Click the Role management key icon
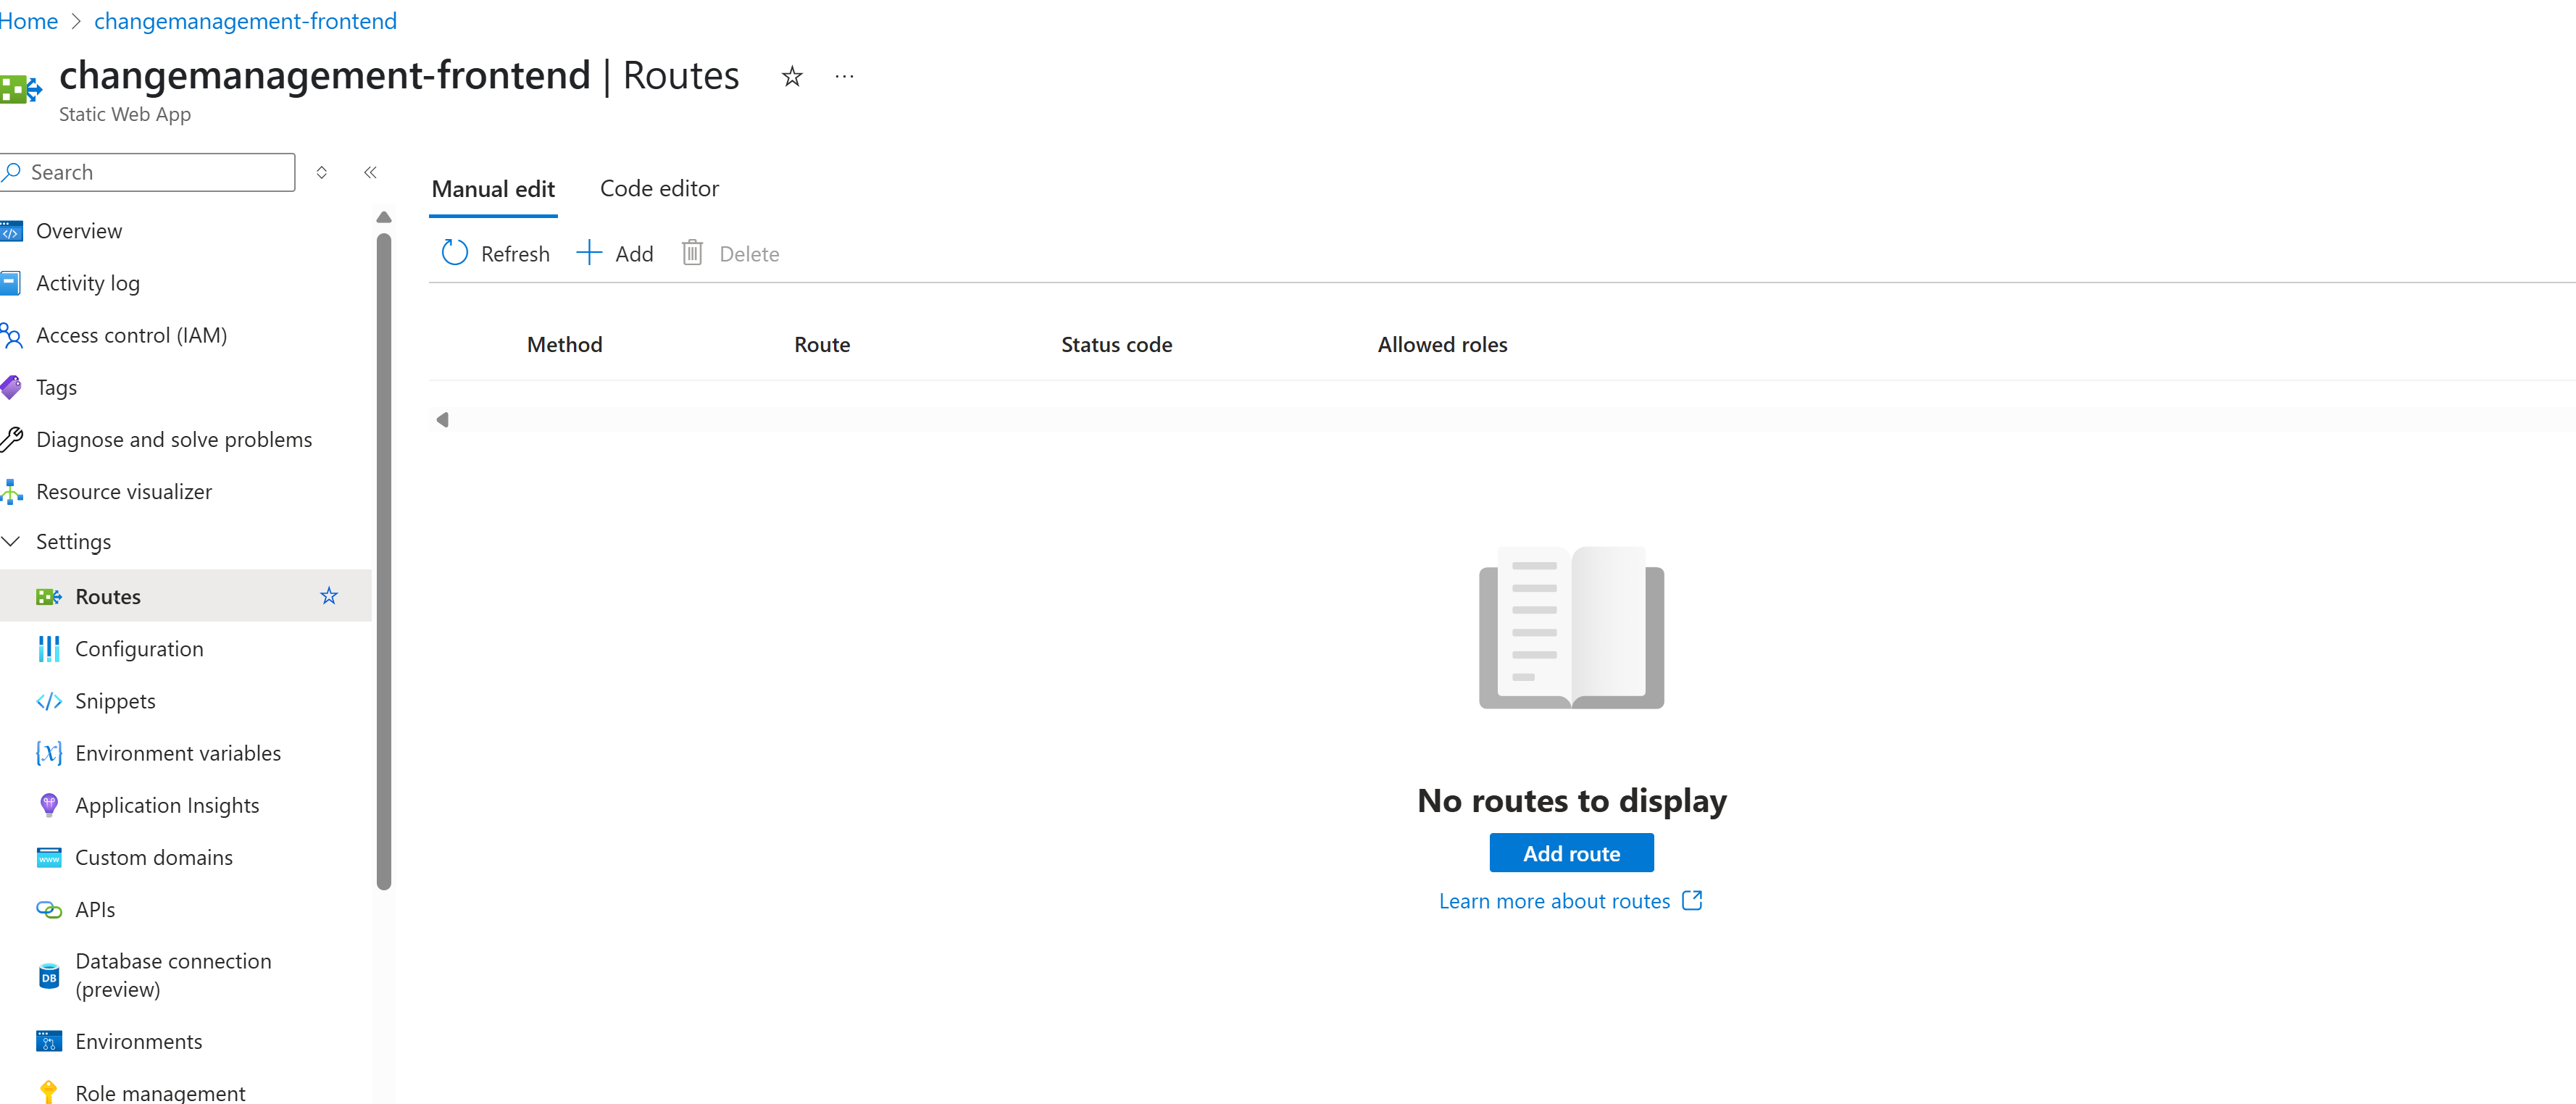This screenshot has height=1104, width=2576. coord(48,1092)
